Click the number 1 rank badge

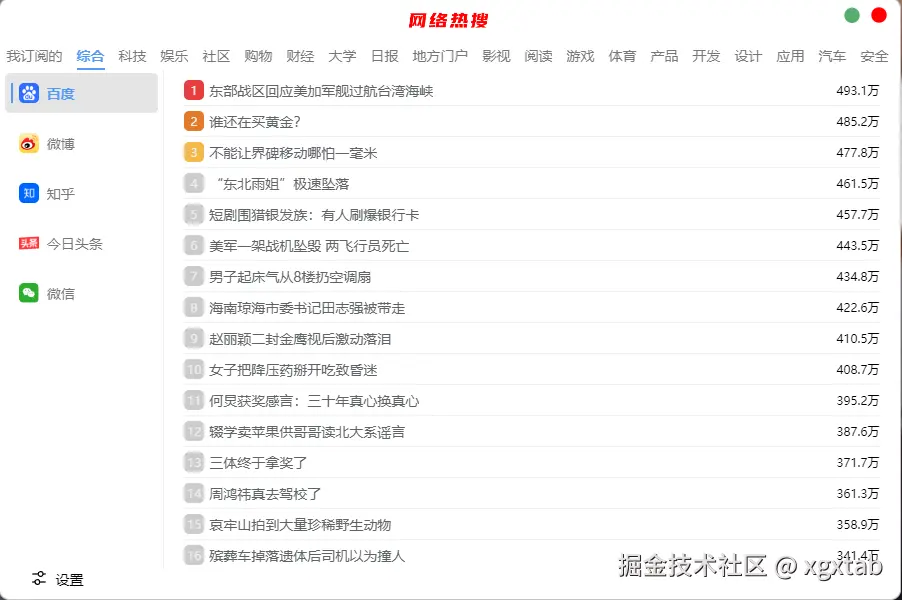(x=193, y=90)
